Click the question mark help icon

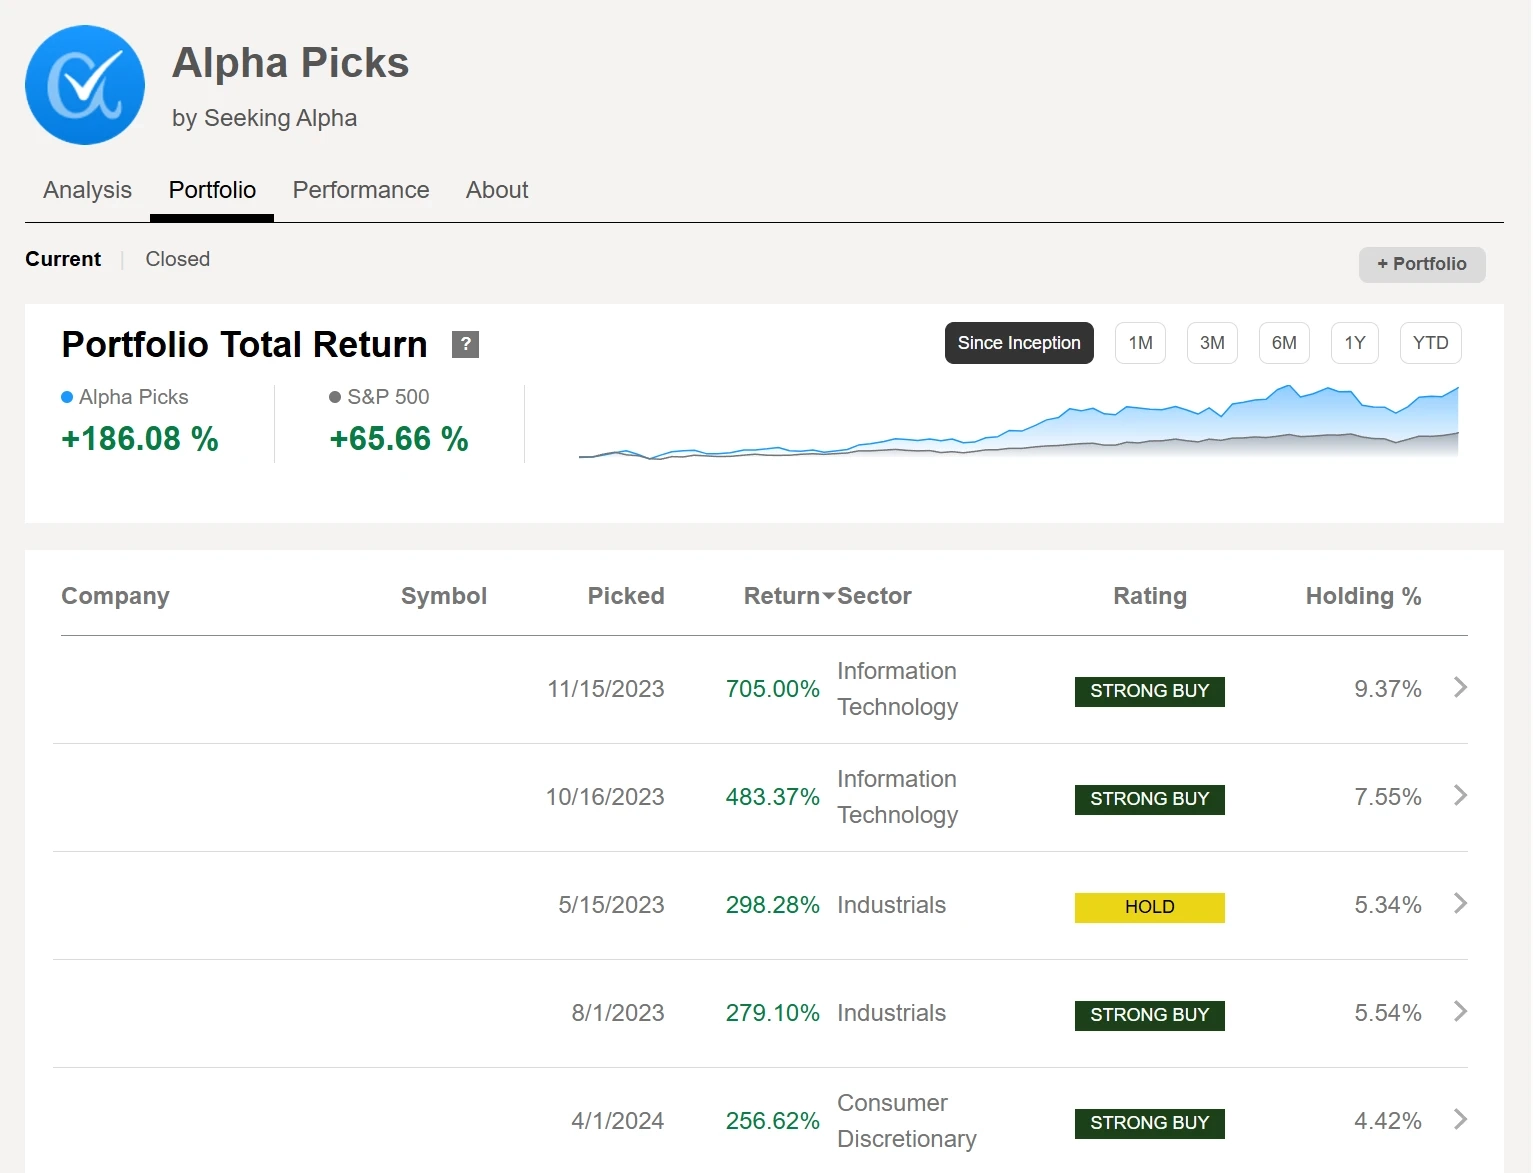point(465,344)
